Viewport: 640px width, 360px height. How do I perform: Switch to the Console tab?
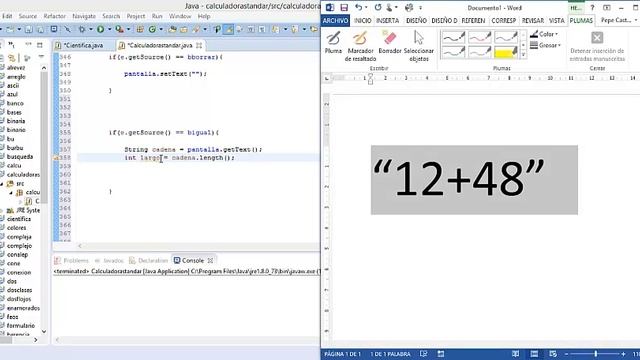point(193,260)
